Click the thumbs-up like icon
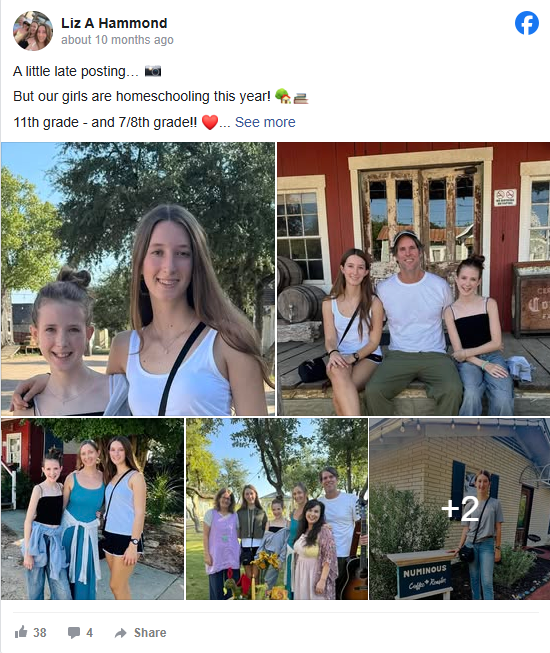Screen dimensions: 550x653 click(x=21, y=632)
